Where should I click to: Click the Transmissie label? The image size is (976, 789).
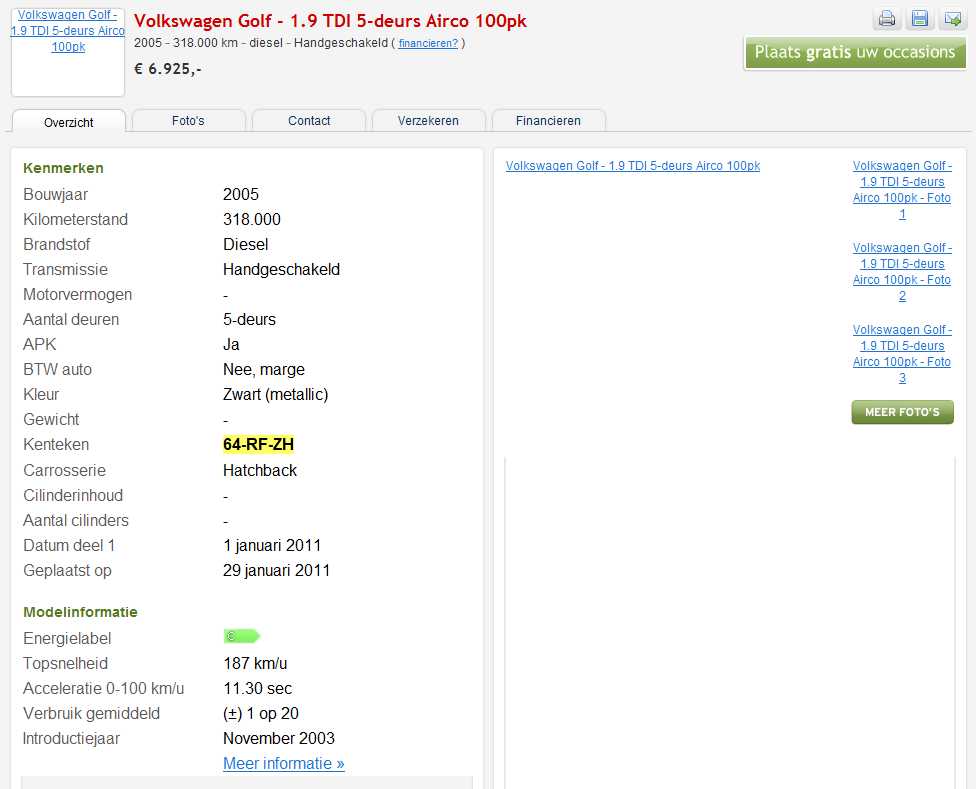[x=65, y=269]
